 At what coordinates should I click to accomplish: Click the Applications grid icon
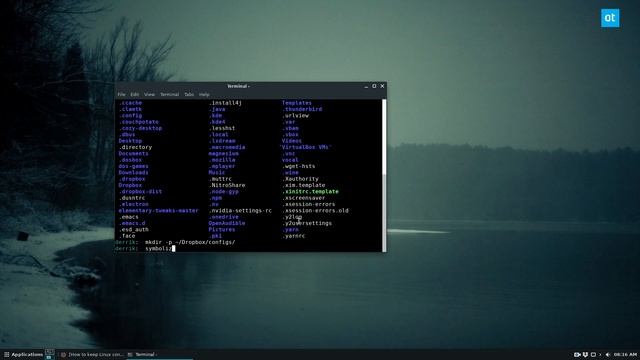(x=7, y=354)
